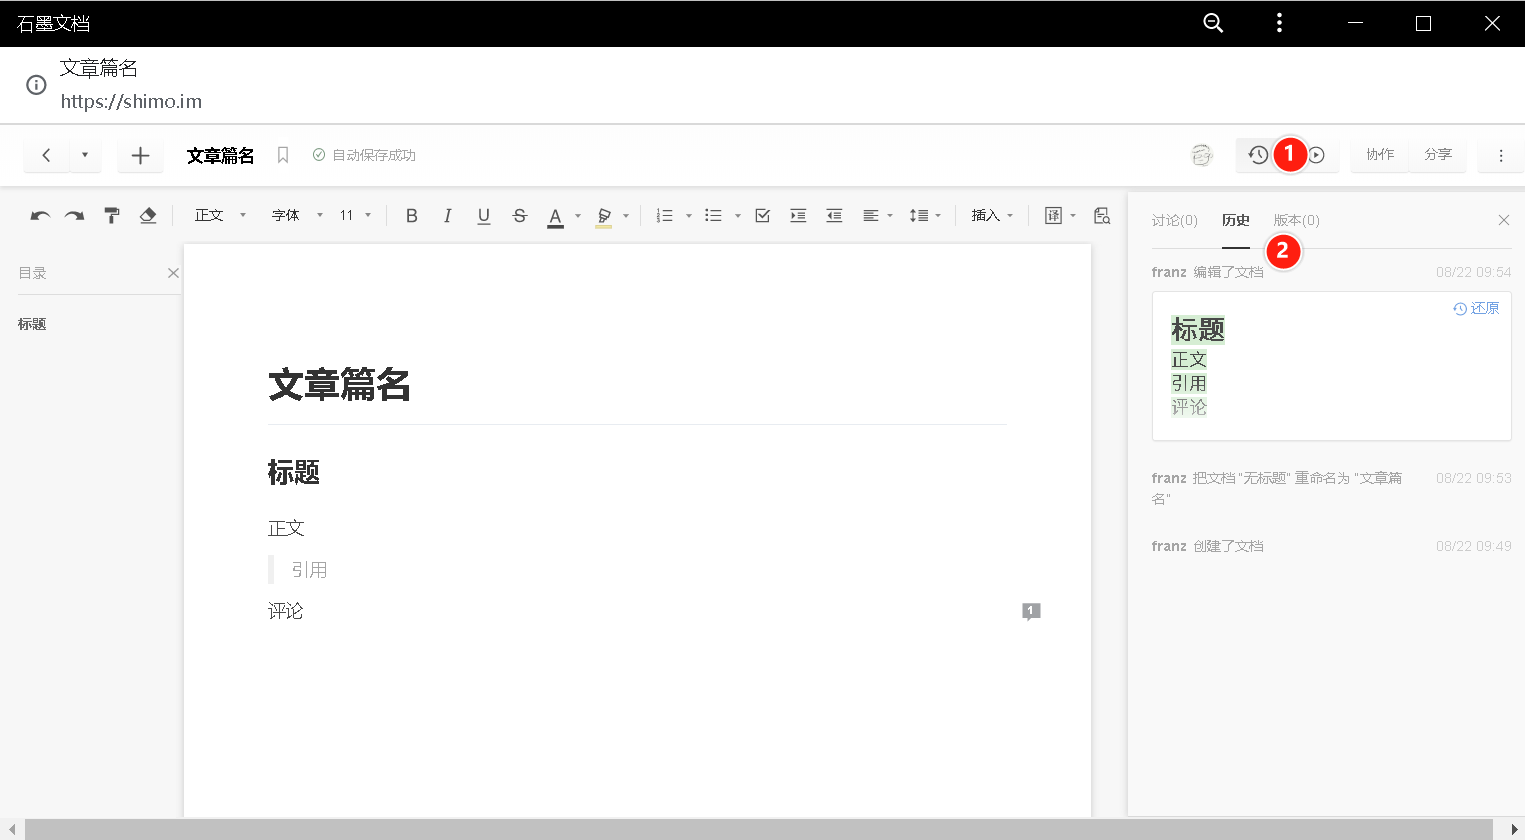Increase paragraph indent
The height and width of the screenshot is (840, 1525).
[x=798, y=215]
